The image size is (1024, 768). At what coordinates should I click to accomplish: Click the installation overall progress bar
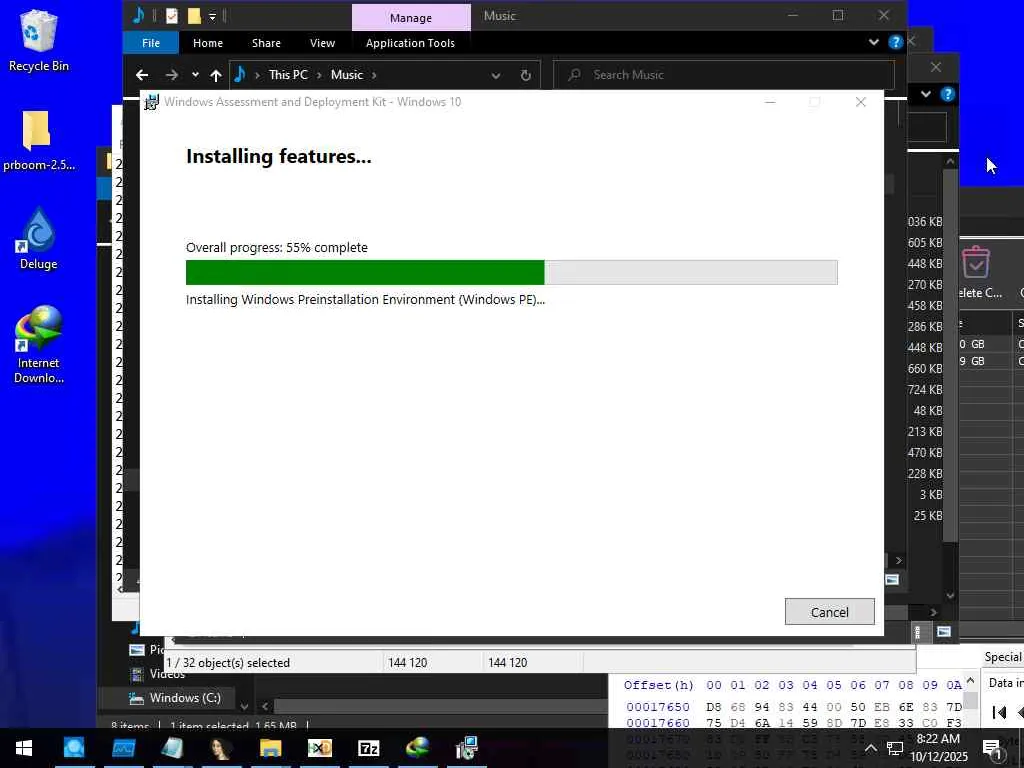tap(511, 272)
